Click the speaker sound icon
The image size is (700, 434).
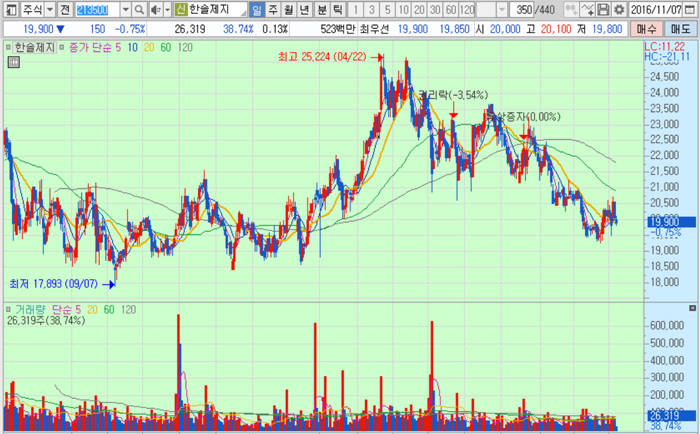(157, 9)
